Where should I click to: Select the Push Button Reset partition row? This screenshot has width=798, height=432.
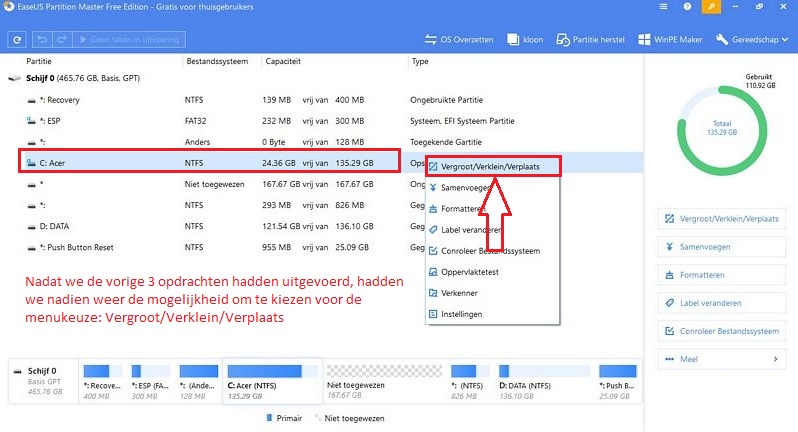click(323, 247)
